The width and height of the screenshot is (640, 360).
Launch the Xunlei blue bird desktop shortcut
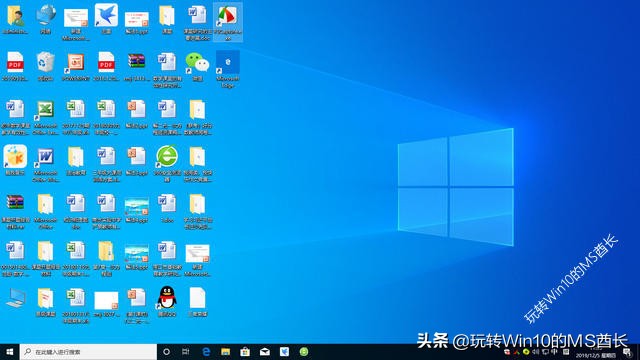tap(106, 19)
